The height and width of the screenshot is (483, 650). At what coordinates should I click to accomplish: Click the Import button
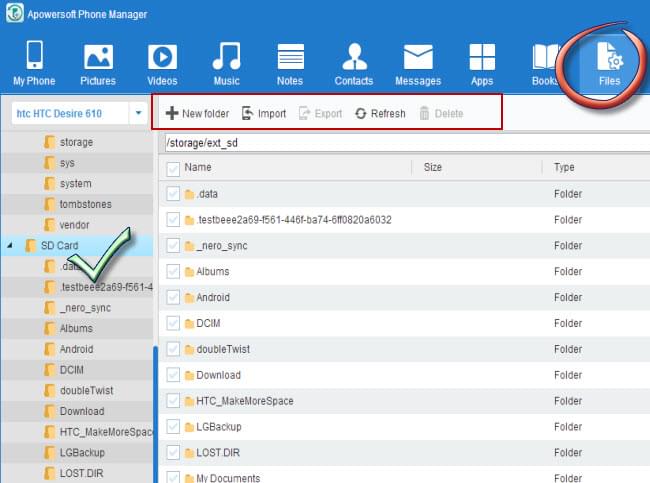[x=264, y=113]
